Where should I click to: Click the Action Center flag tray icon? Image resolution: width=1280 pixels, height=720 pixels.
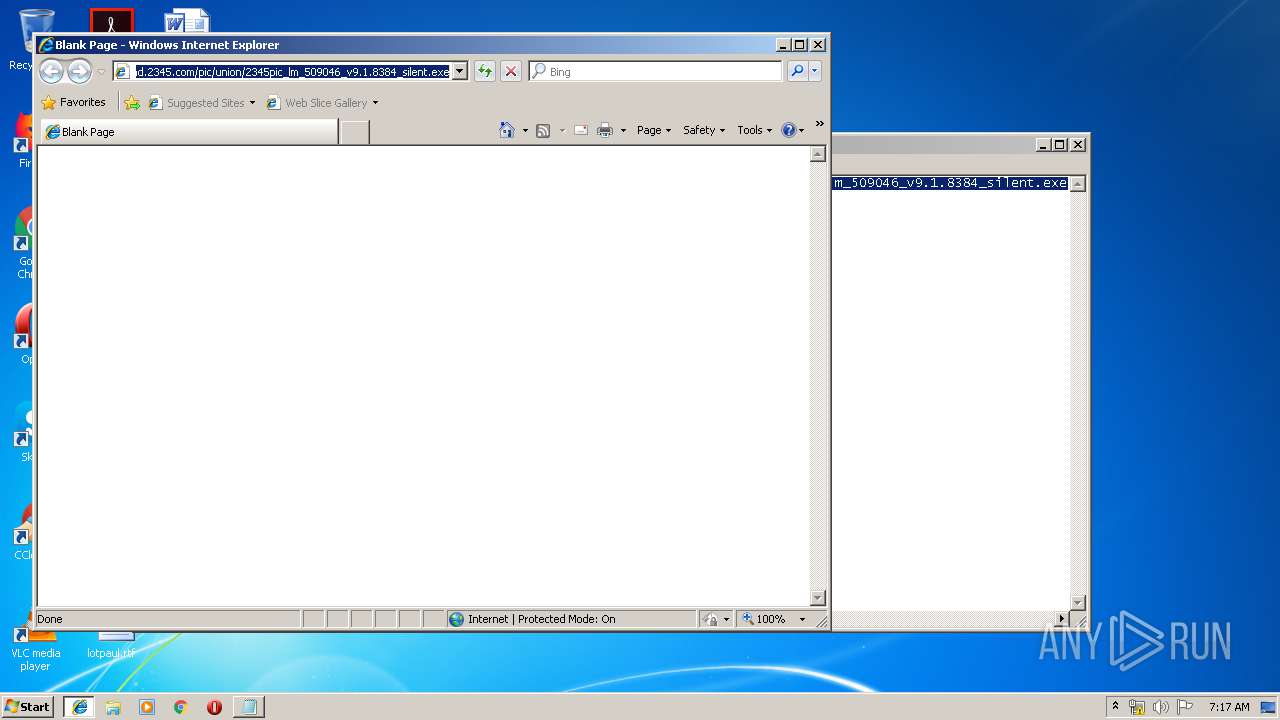coord(1185,707)
